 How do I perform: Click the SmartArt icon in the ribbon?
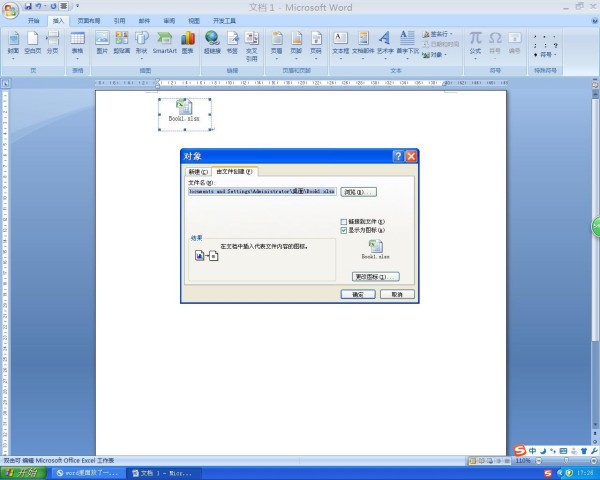pos(164,42)
